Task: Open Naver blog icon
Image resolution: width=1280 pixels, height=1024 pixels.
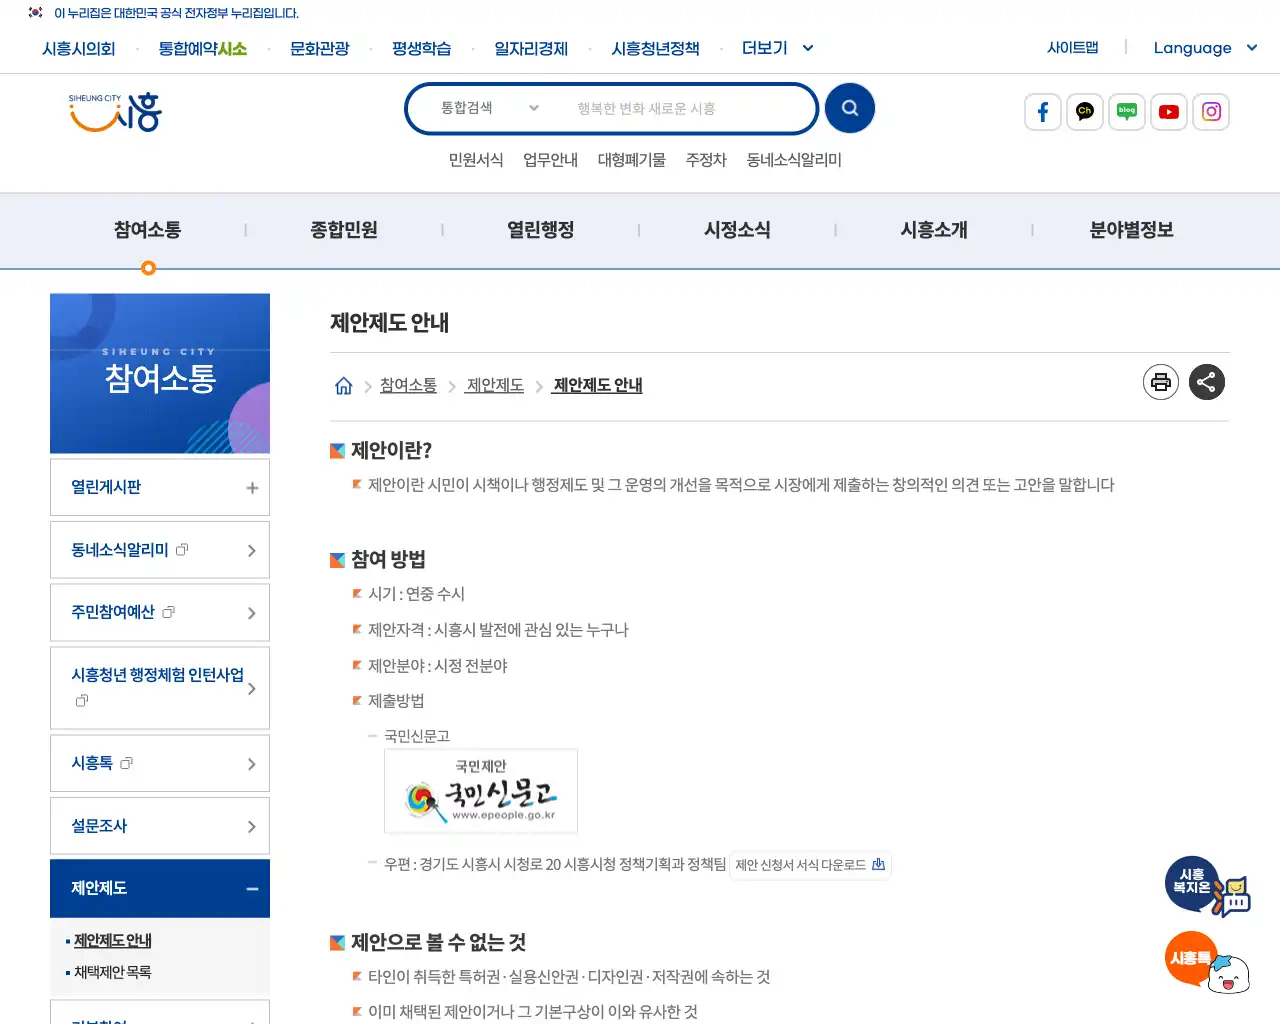Action: point(1127,112)
